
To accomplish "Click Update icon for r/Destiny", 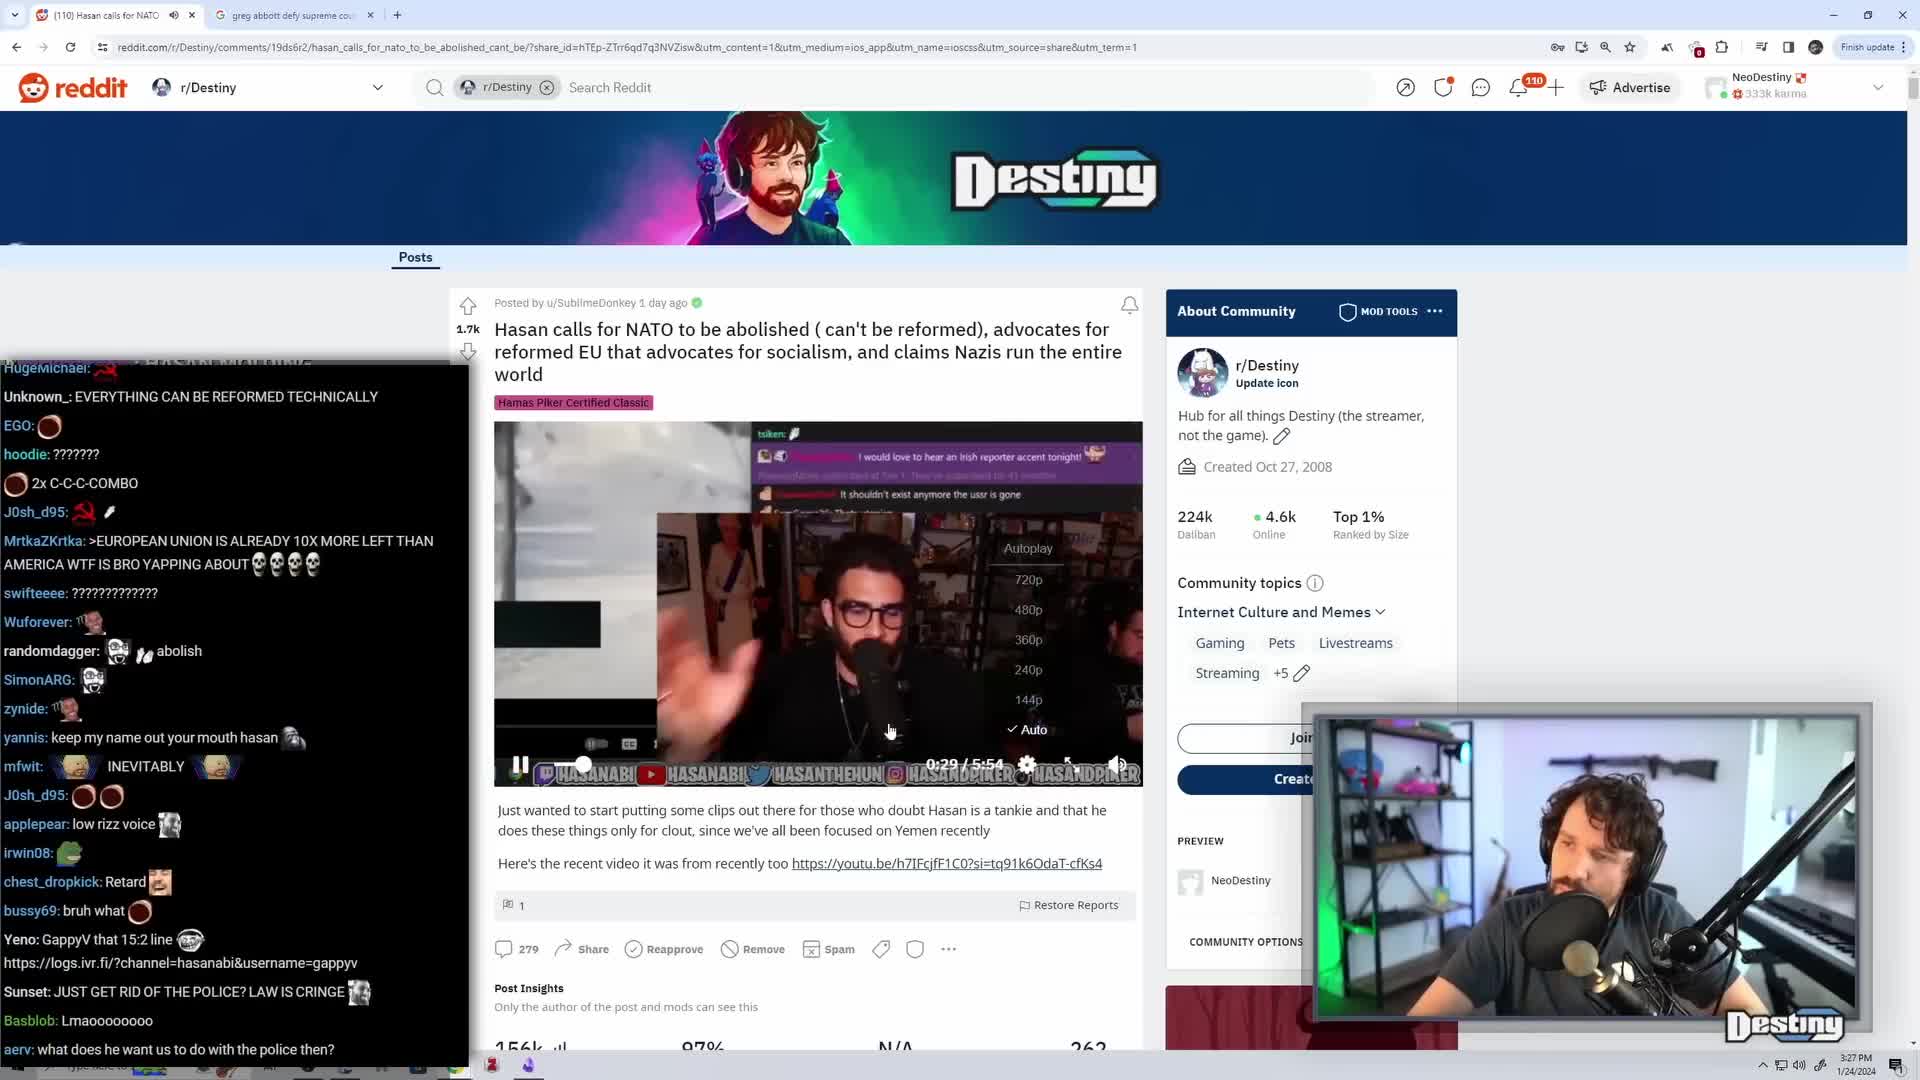I will tap(1267, 384).
